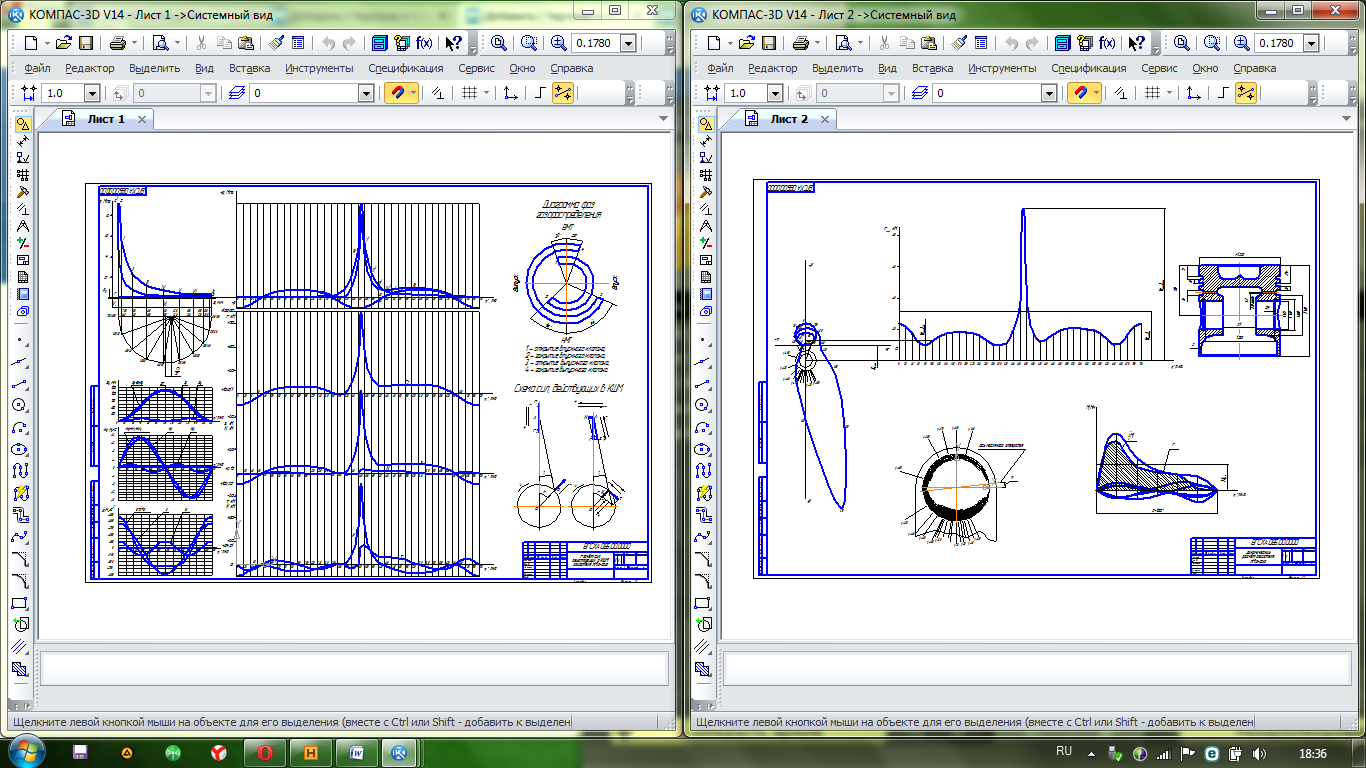Toggle orthogonal drawing mode in Лист 2 window
The height and width of the screenshot is (768, 1366).
pyautogui.click(x=1224, y=92)
